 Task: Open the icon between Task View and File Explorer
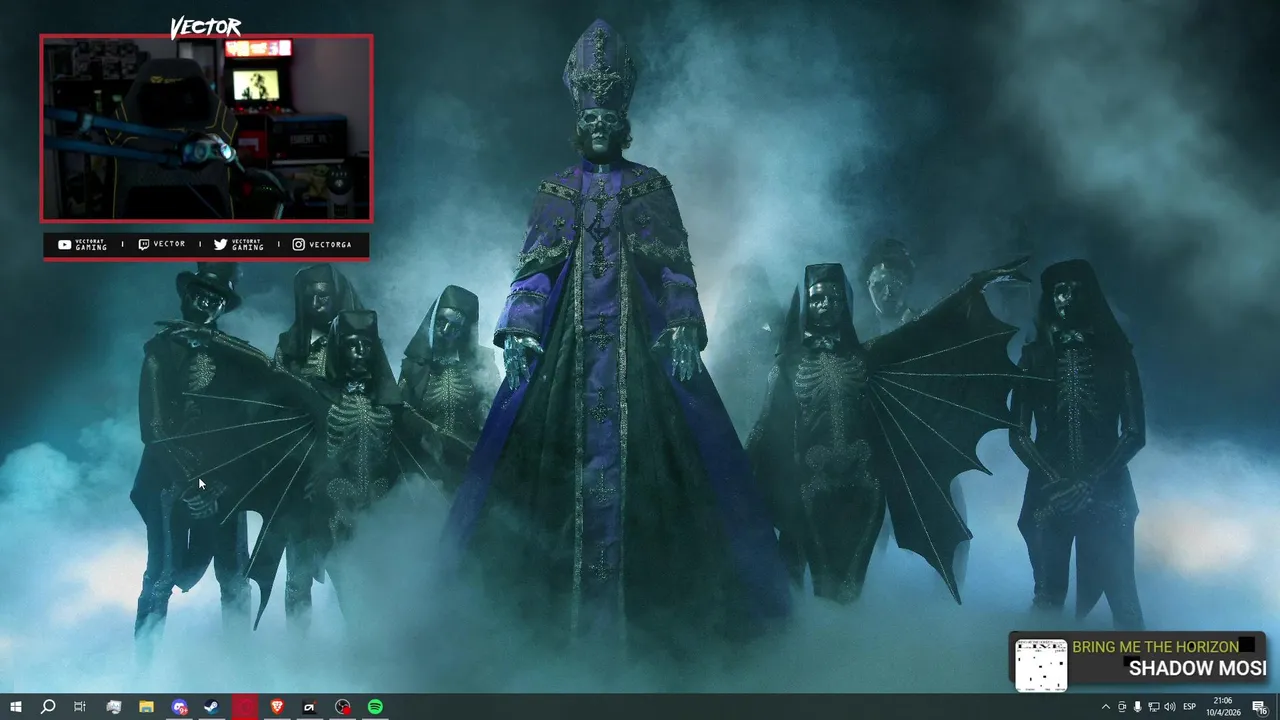click(114, 707)
